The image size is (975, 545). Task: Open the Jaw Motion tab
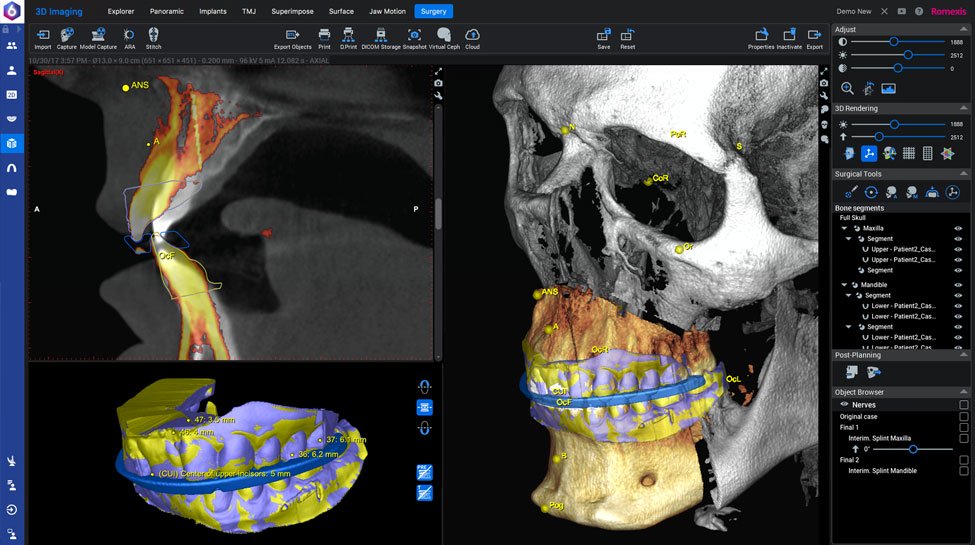[x=387, y=11]
